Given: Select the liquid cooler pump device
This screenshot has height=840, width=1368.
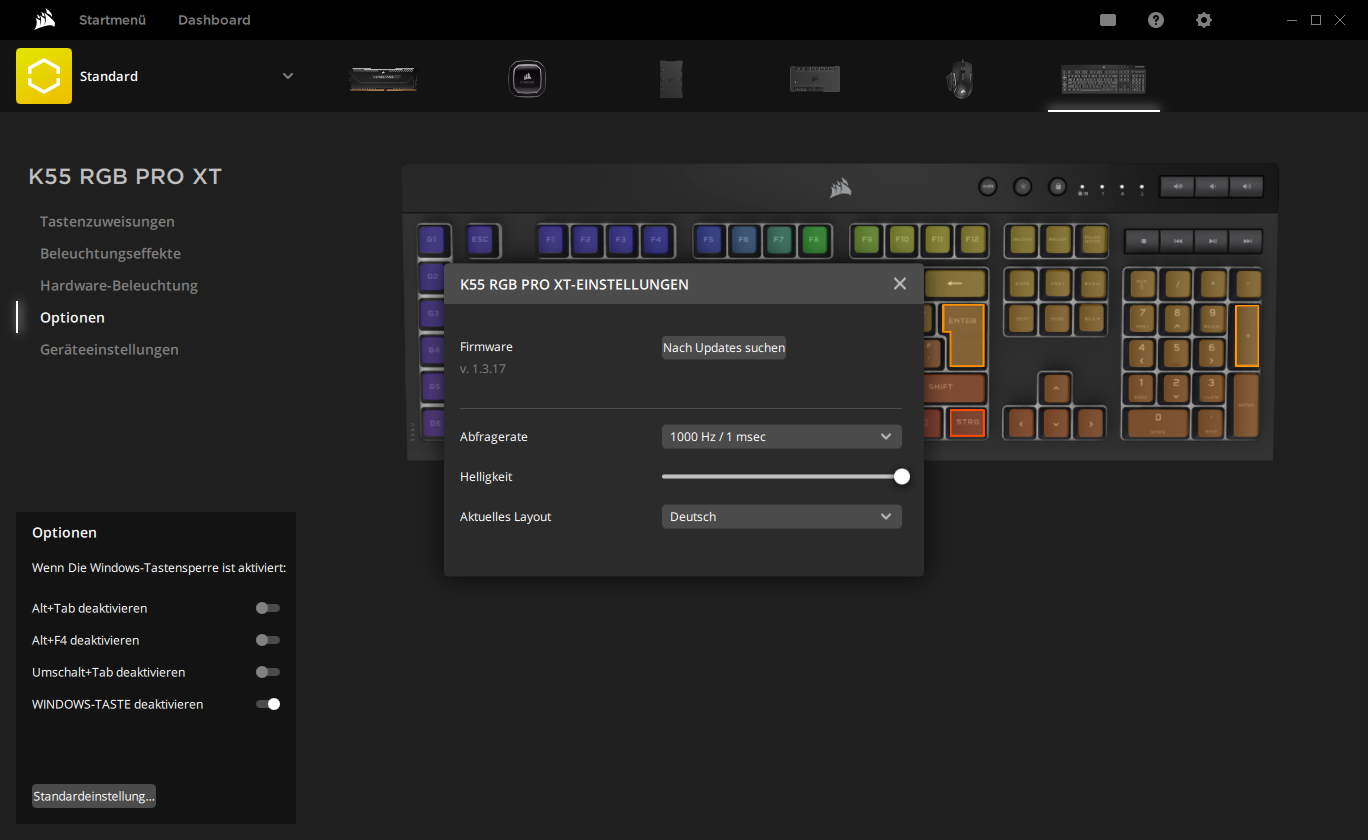Looking at the screenshot, I should (527, 78).
